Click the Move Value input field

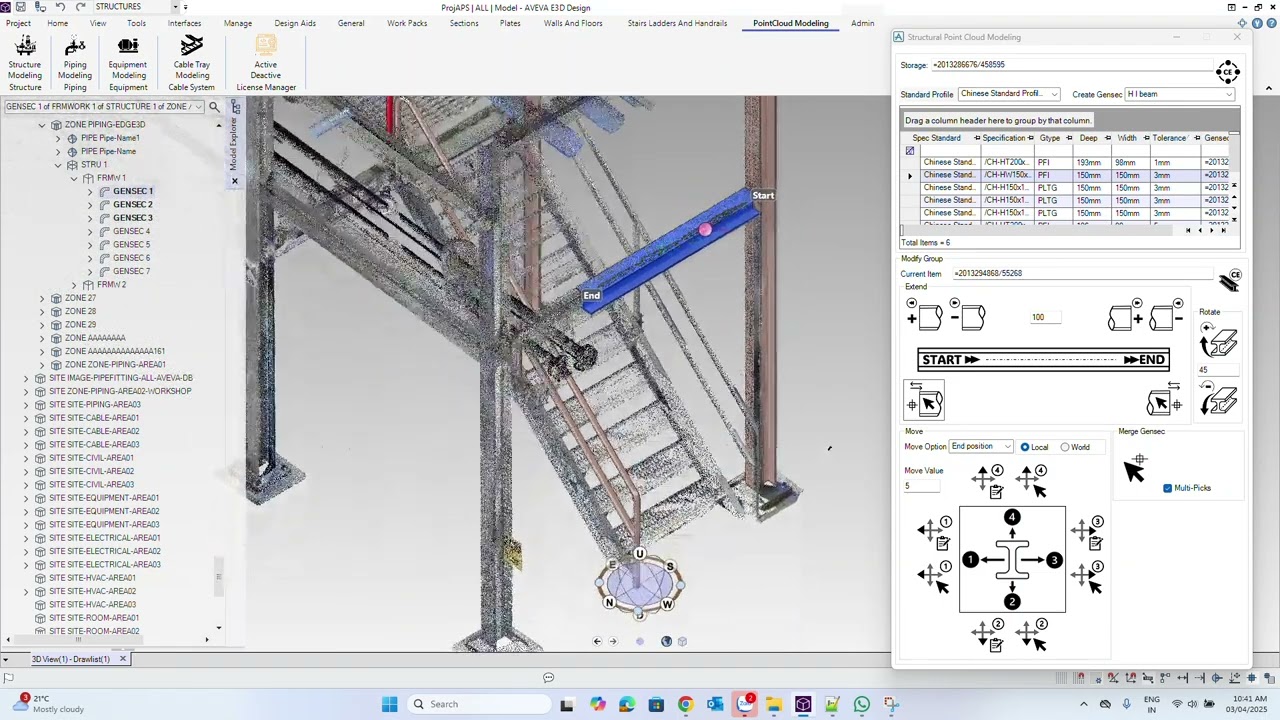[x=922, y=487]
